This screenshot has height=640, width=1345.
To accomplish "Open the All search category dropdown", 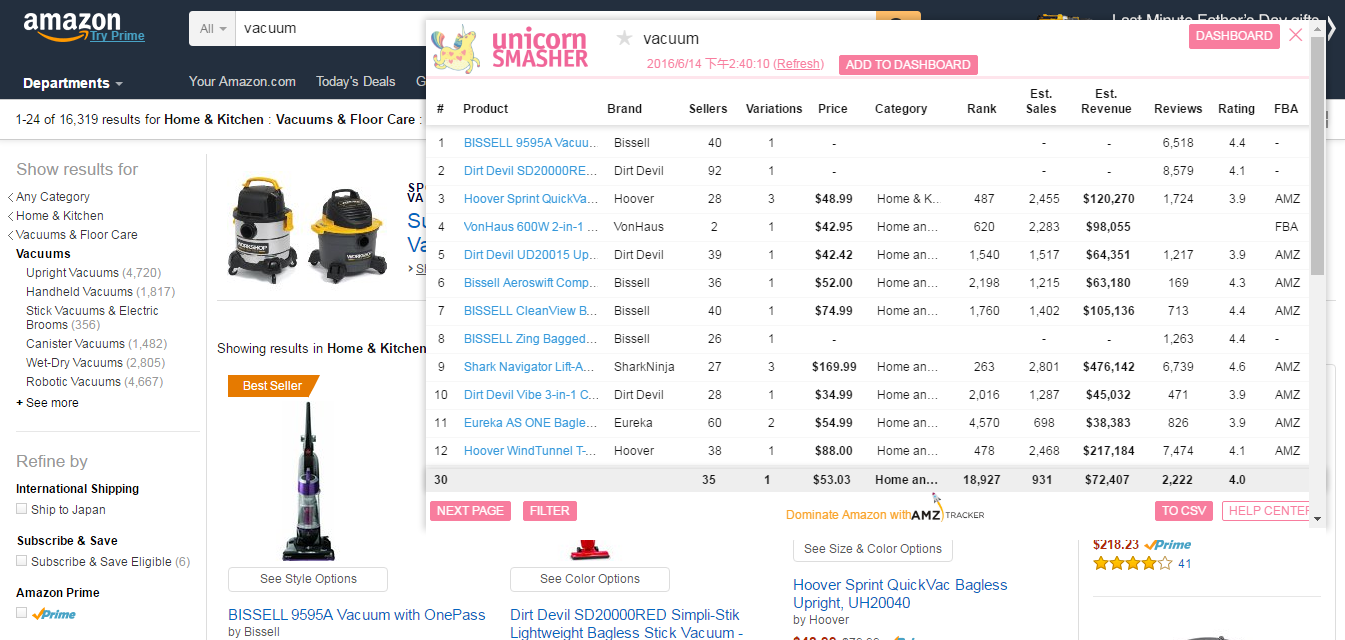I will click(212, 29).
